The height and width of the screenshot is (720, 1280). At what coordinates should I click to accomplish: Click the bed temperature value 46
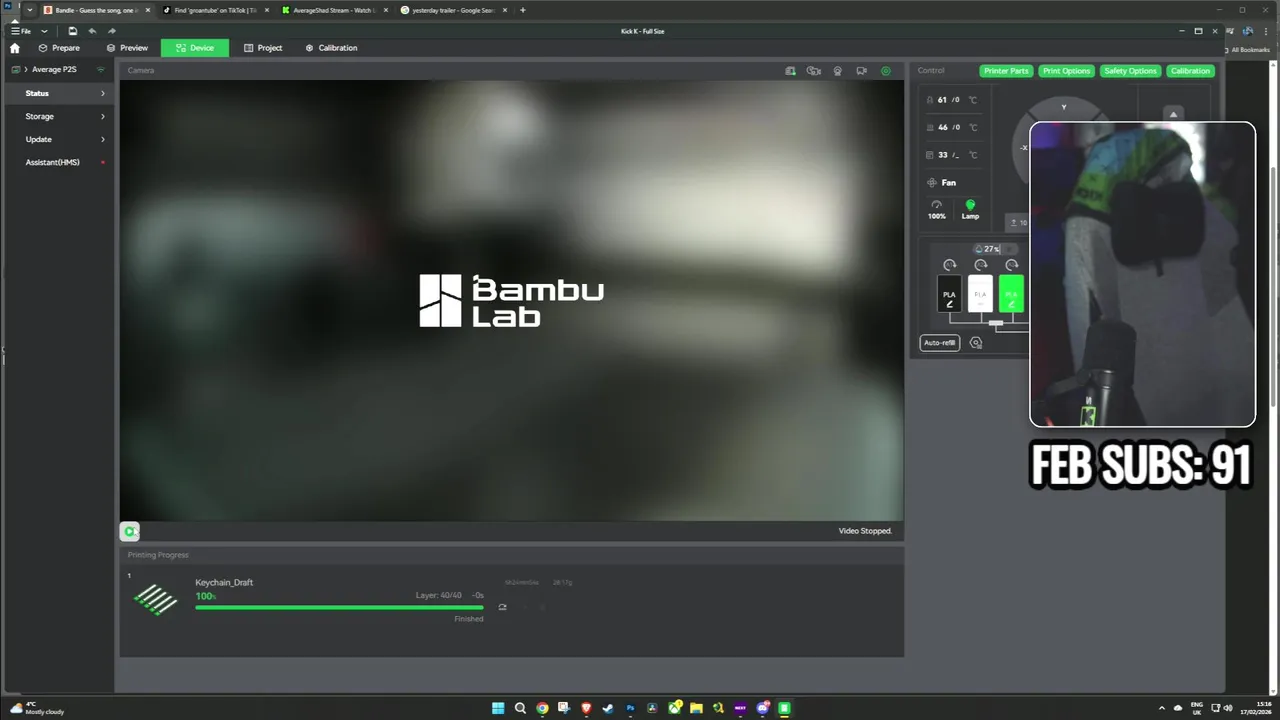point(942,127)
